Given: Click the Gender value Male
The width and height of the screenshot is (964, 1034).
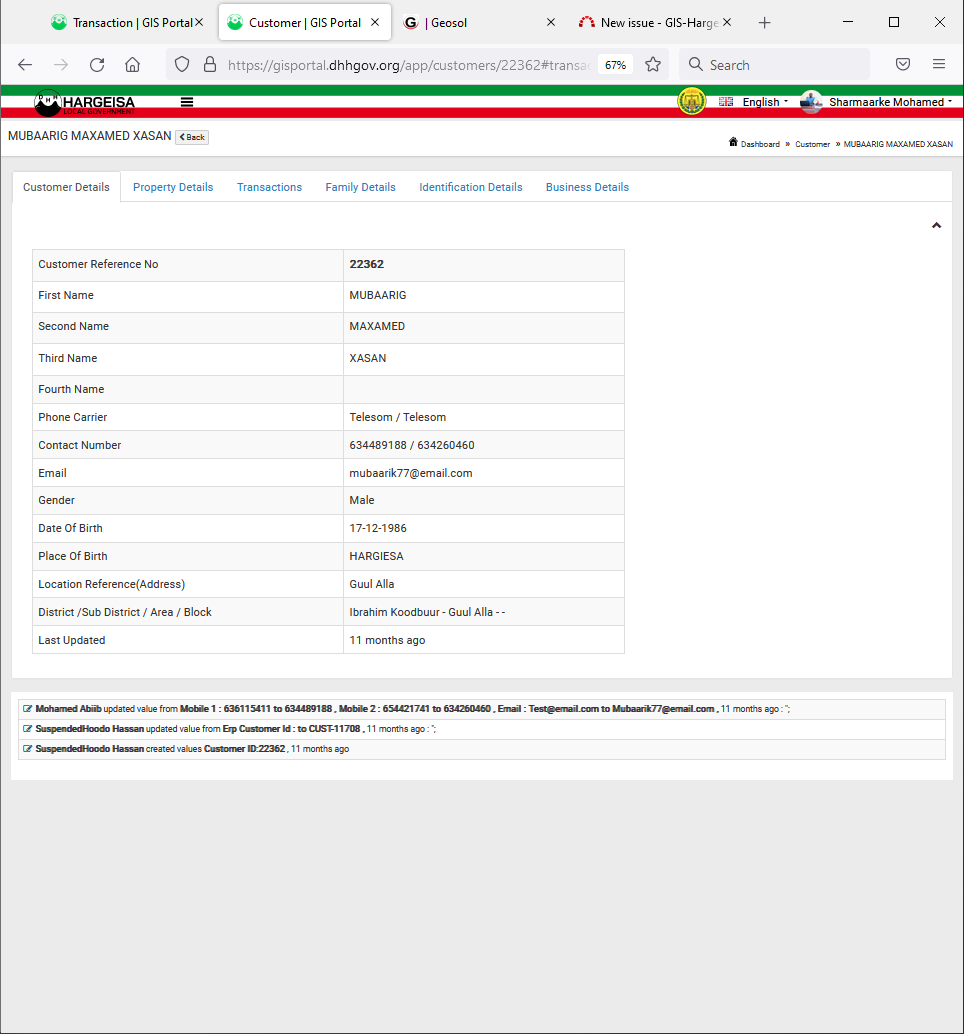Looking at the screenshot, I should [x=362, y=501].
